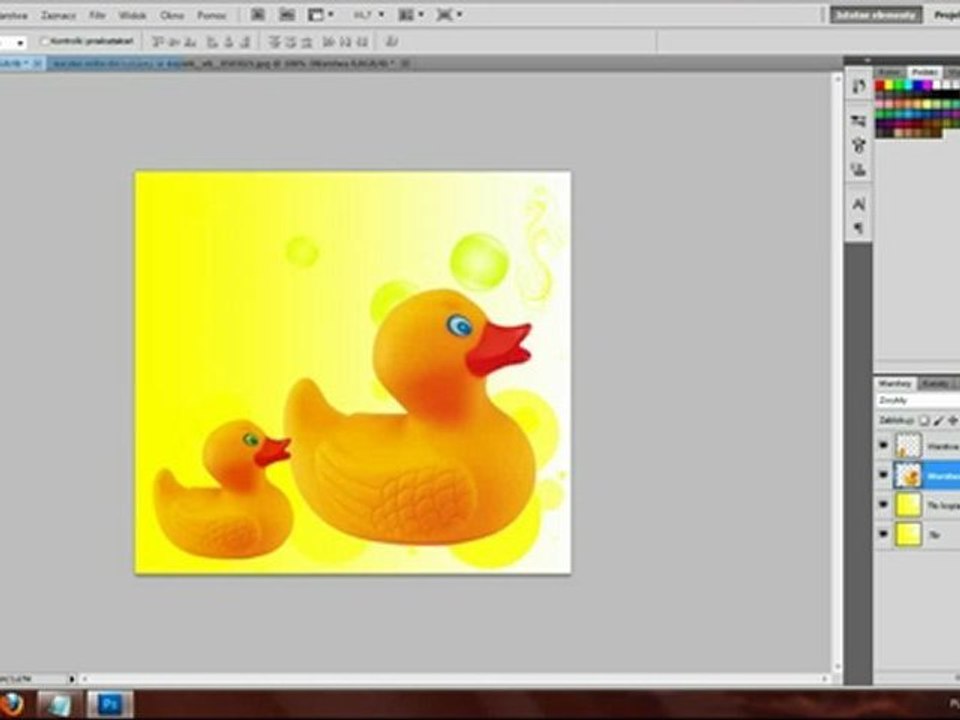The image size is (960, 720).
Task: Select the Tło kopia layer thumbnail
Action: (908, 504)
